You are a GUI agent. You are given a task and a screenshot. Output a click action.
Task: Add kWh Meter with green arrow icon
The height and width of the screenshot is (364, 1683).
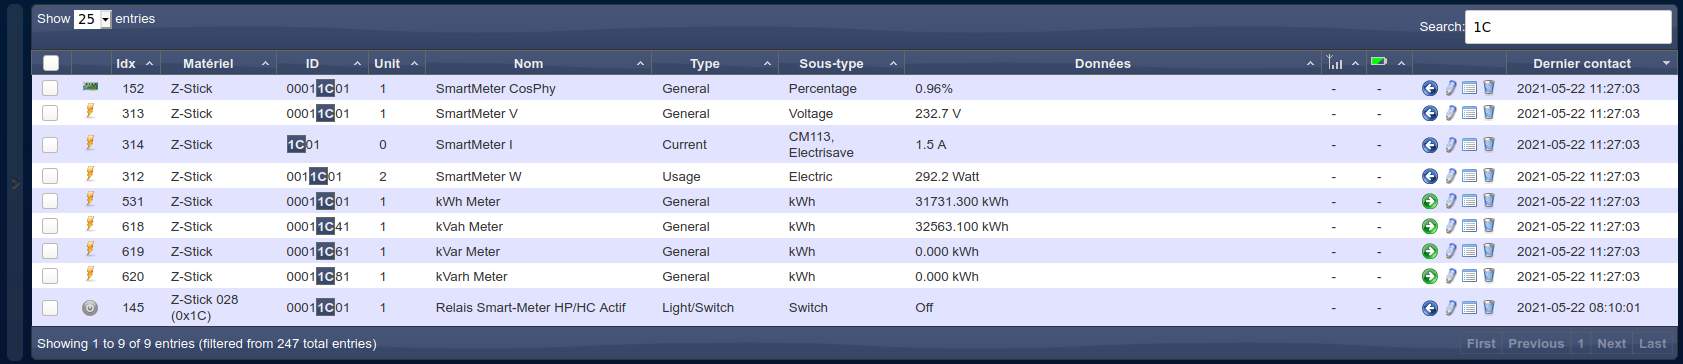tap(1430, 201)
